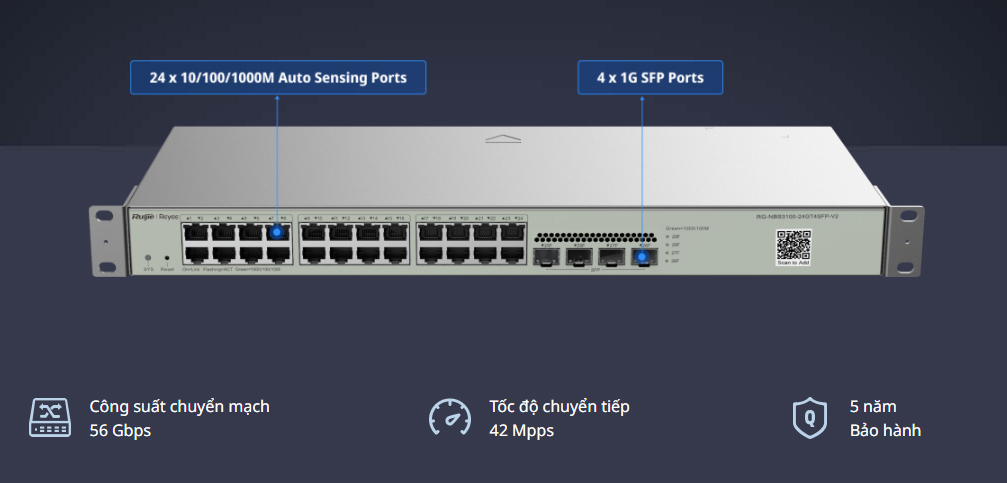Click the 56 Gbps text
This screenshot has width=1007, height=483.
(120, 431)
